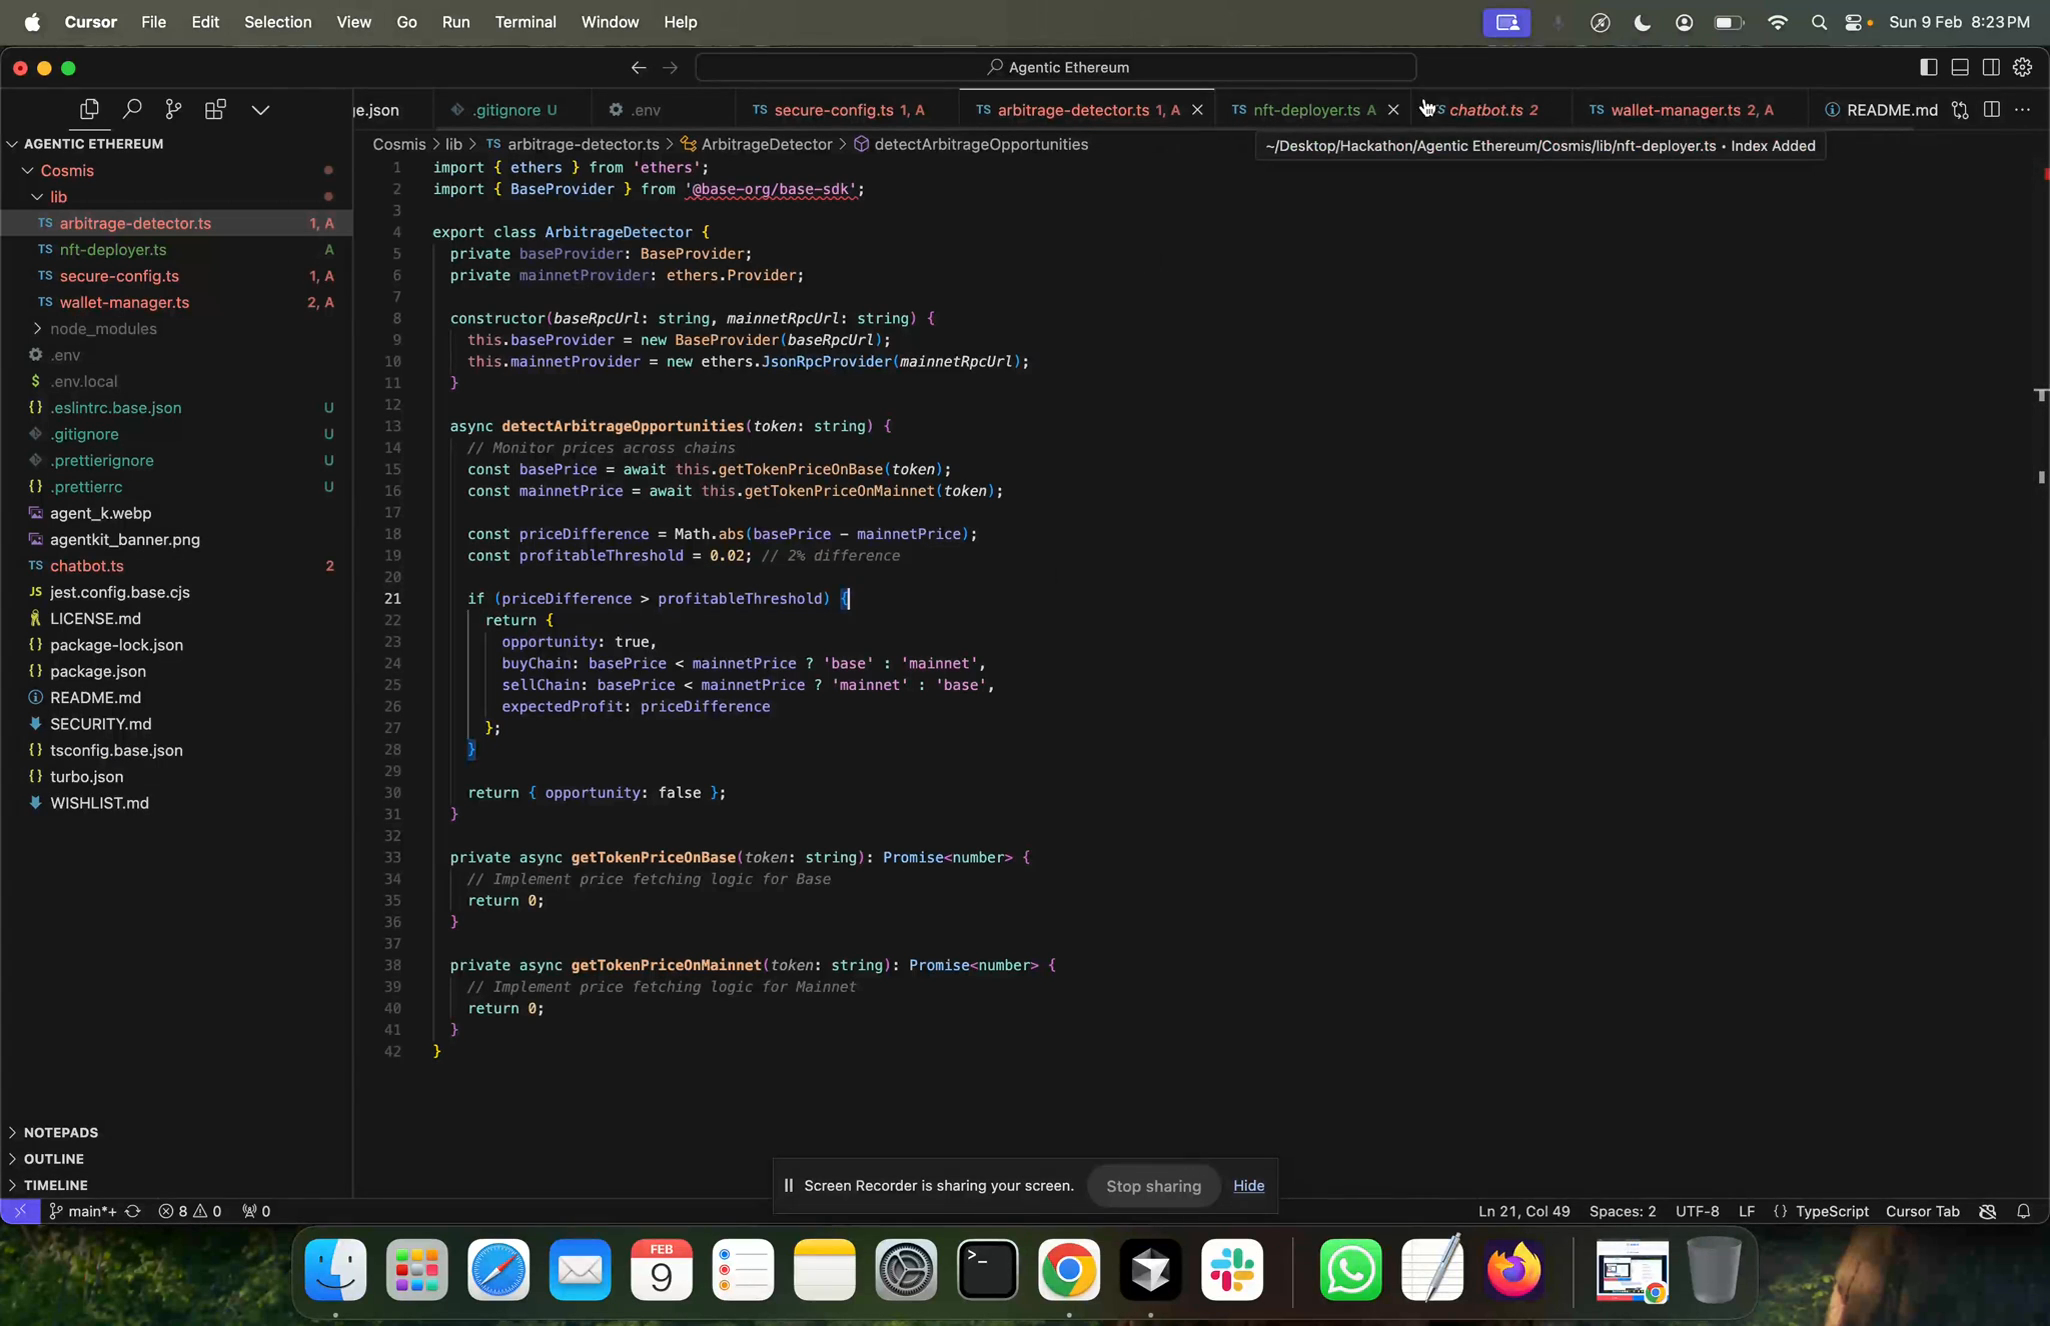Open the Extensions view icon

(x=215, y=109)
